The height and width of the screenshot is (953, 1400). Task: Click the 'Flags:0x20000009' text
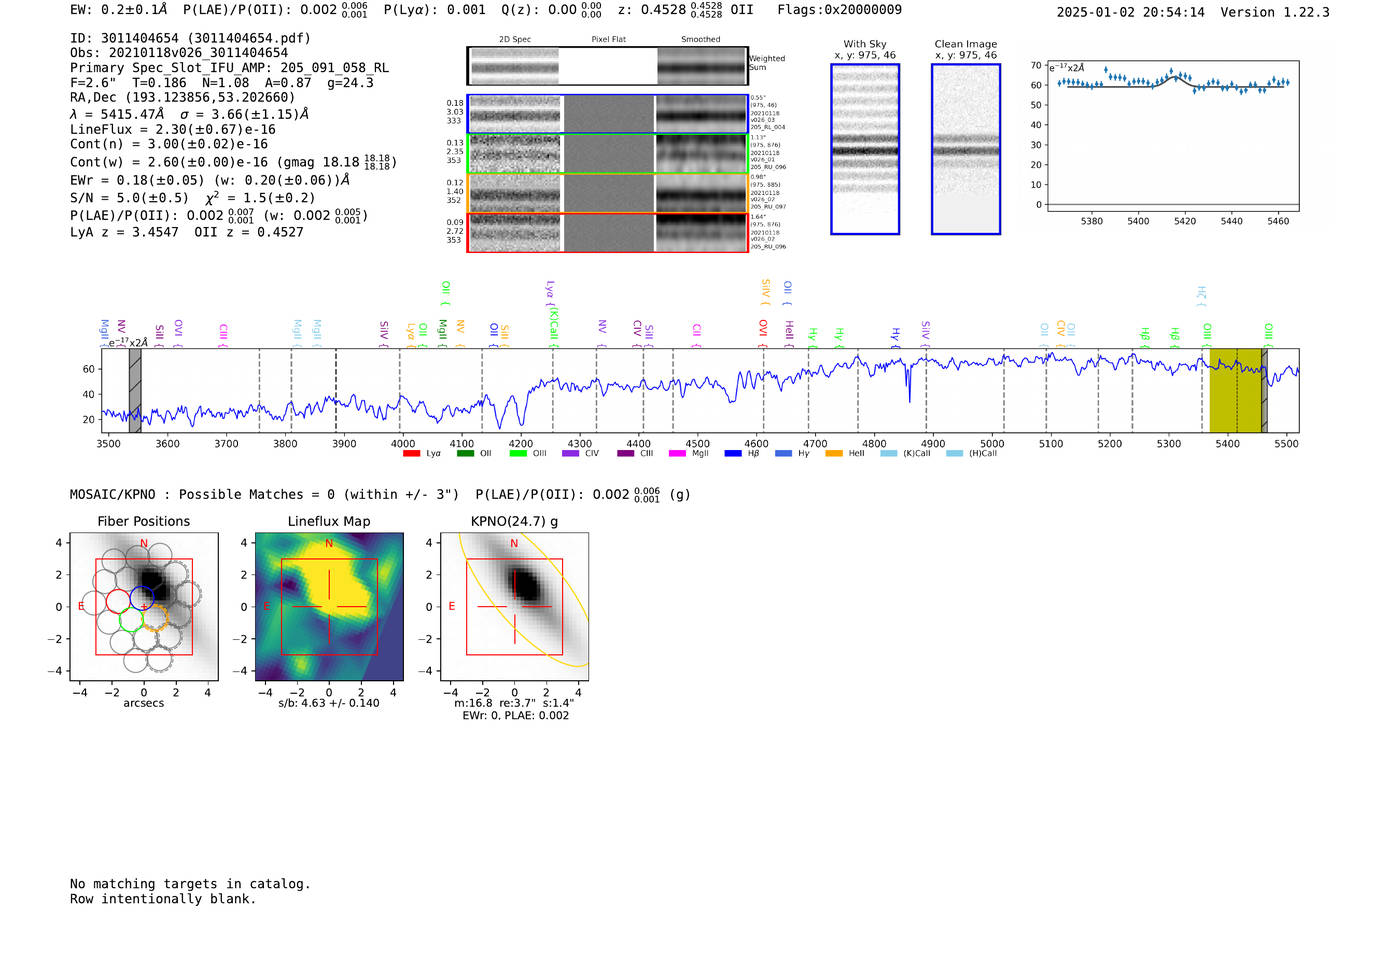[840, 10]
